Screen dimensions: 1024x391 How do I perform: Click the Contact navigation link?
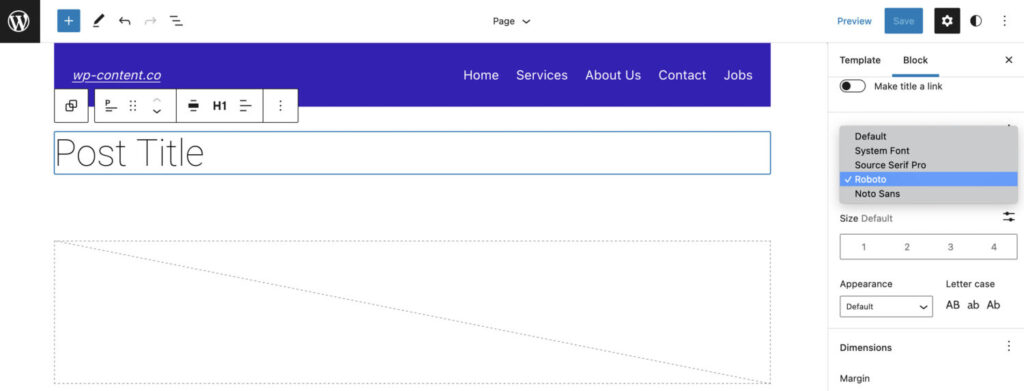pos(682,75)
